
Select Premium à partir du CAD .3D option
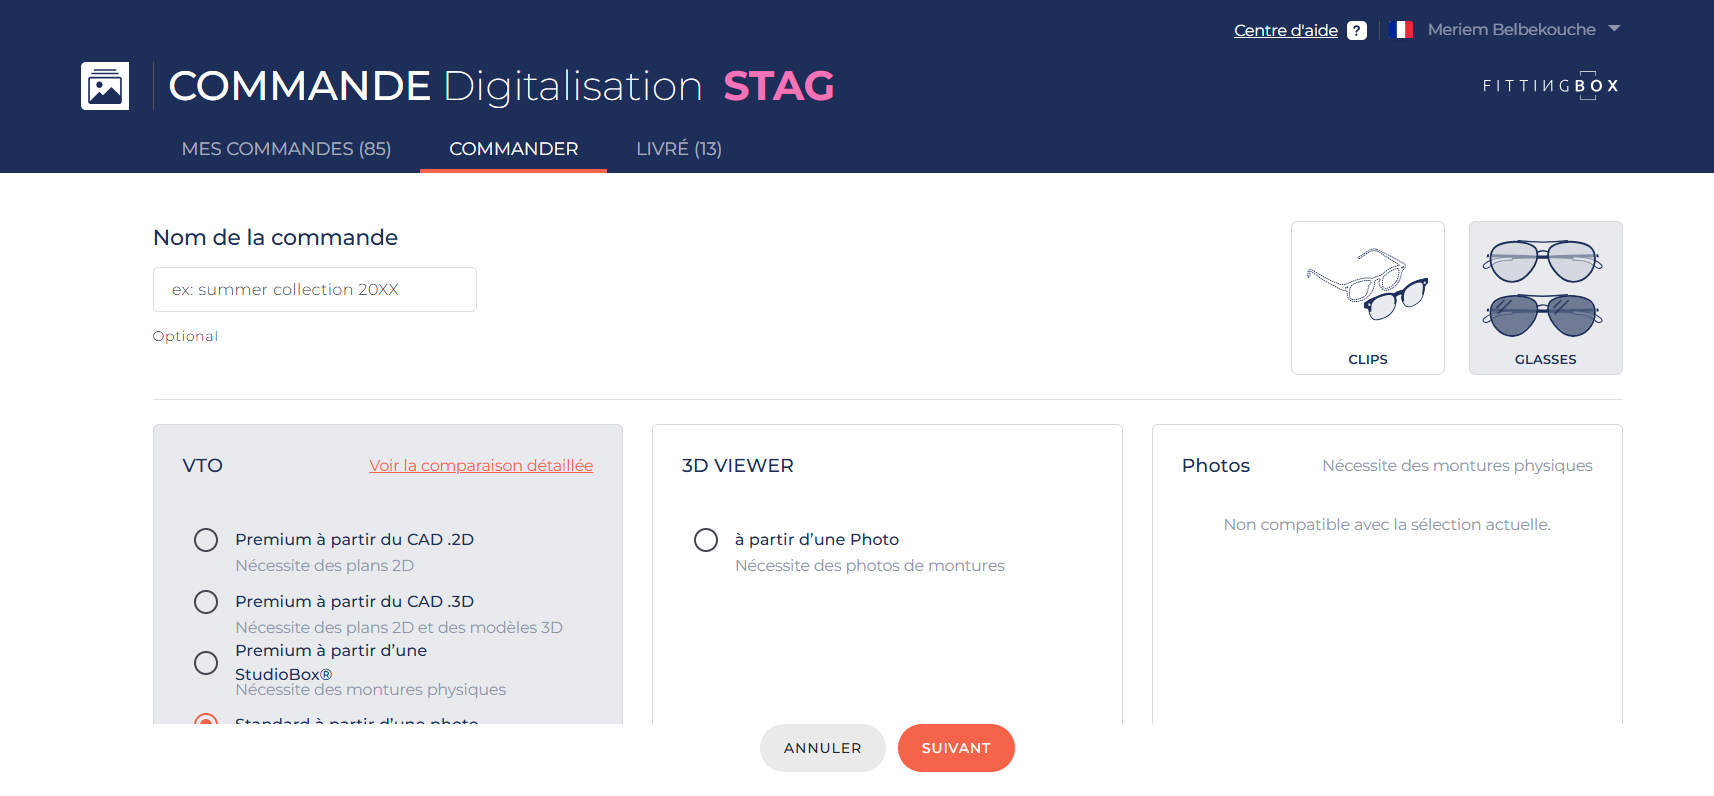tap(206, 602)
